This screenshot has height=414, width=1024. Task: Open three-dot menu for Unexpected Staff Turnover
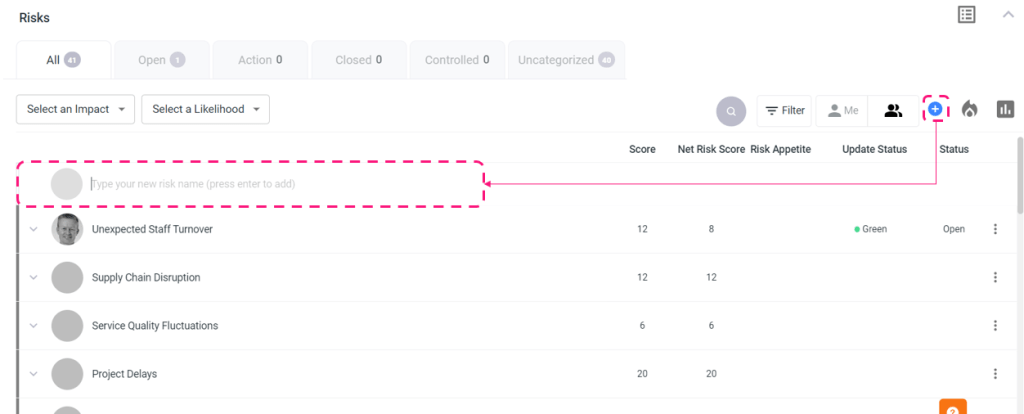click(995, 229)
